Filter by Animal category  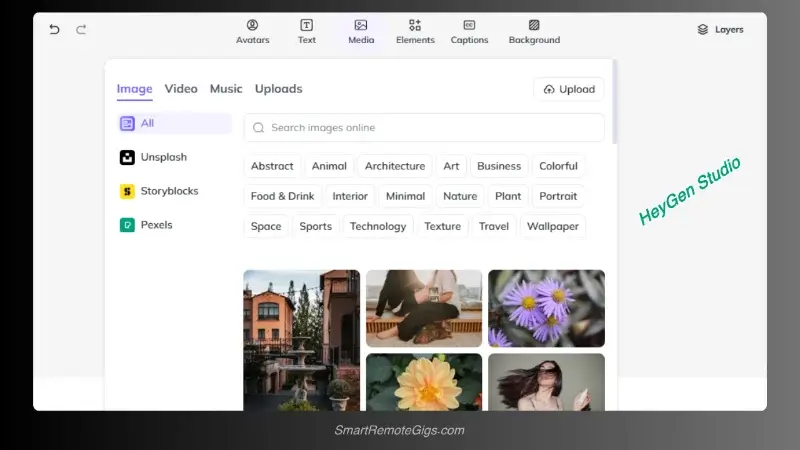(329, 166)
